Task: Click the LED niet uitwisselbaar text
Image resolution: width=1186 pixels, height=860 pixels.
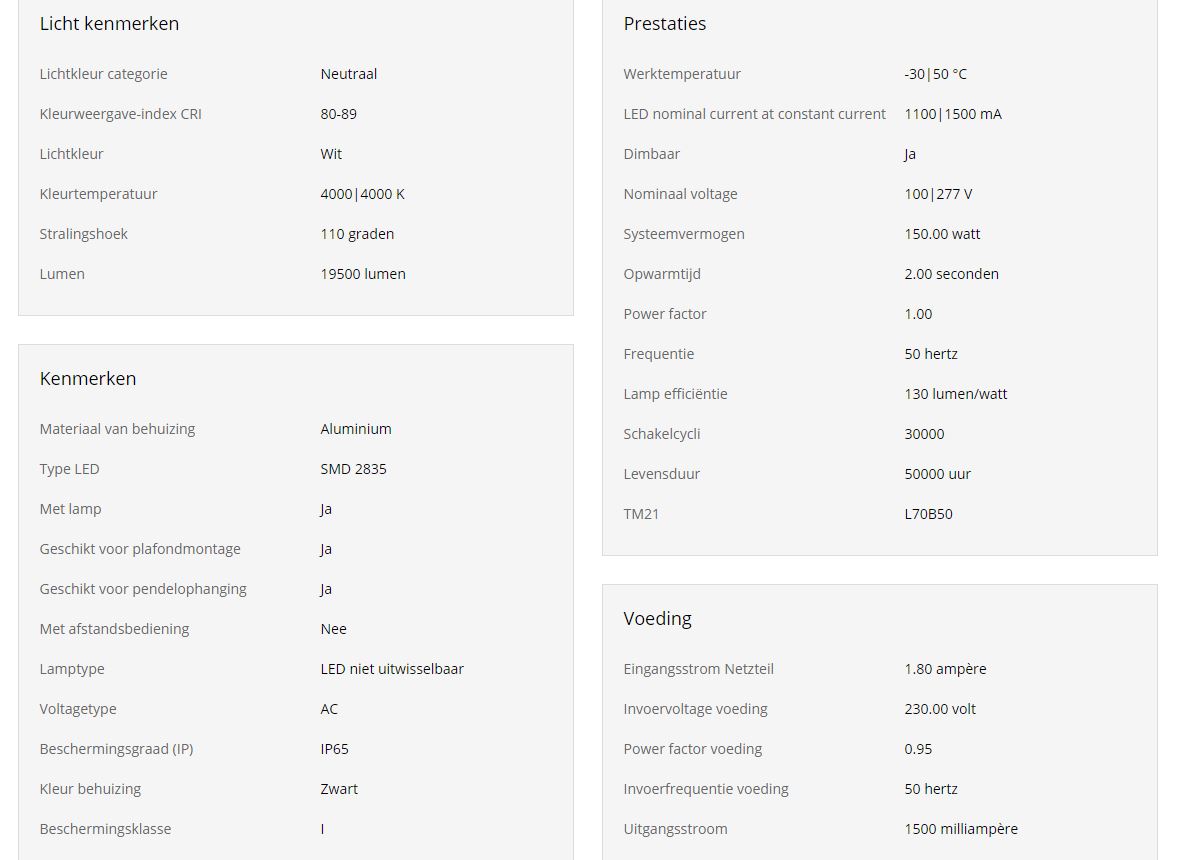Action: (x=392, y=669)
